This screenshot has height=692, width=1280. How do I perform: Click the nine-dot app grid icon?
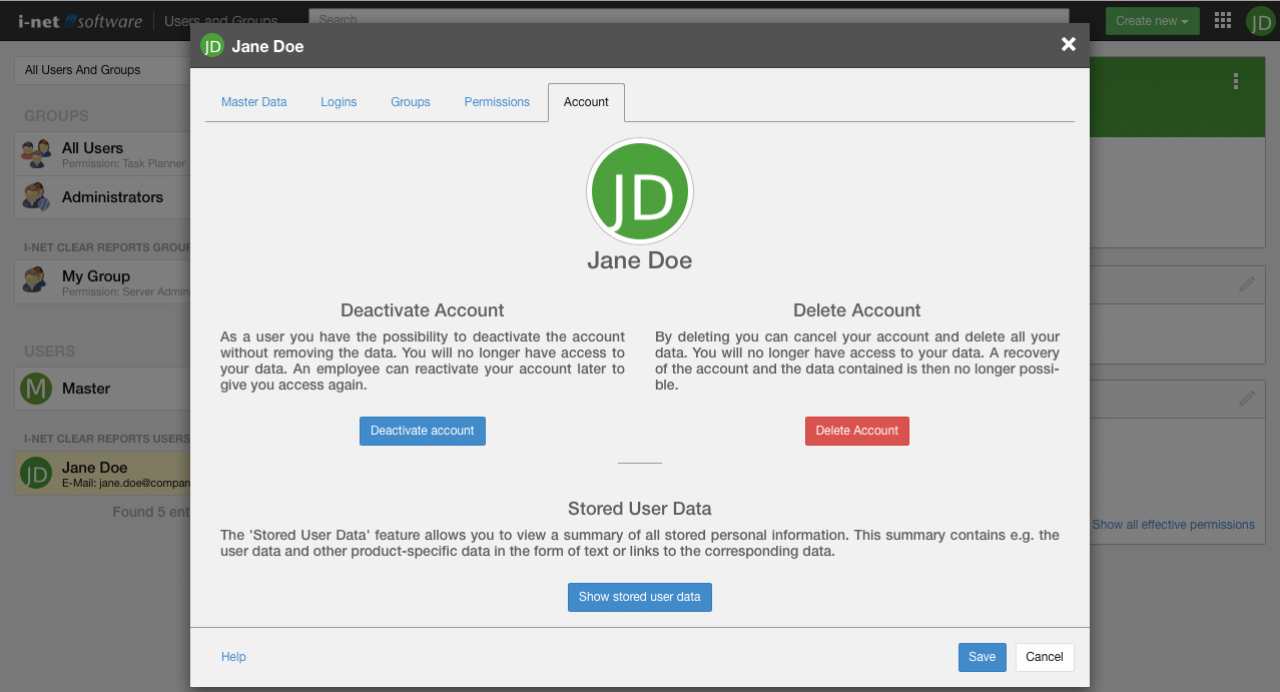[1222, 20]
